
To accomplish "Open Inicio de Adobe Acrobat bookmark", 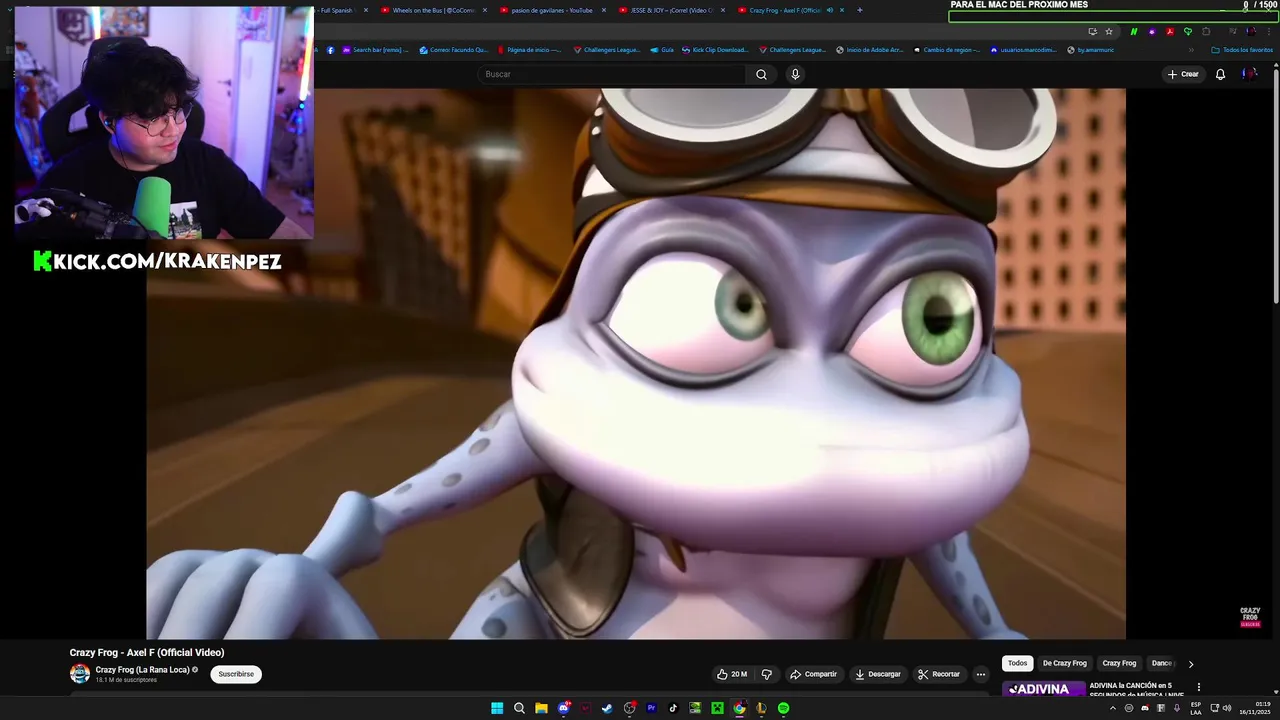I will 870,49.
